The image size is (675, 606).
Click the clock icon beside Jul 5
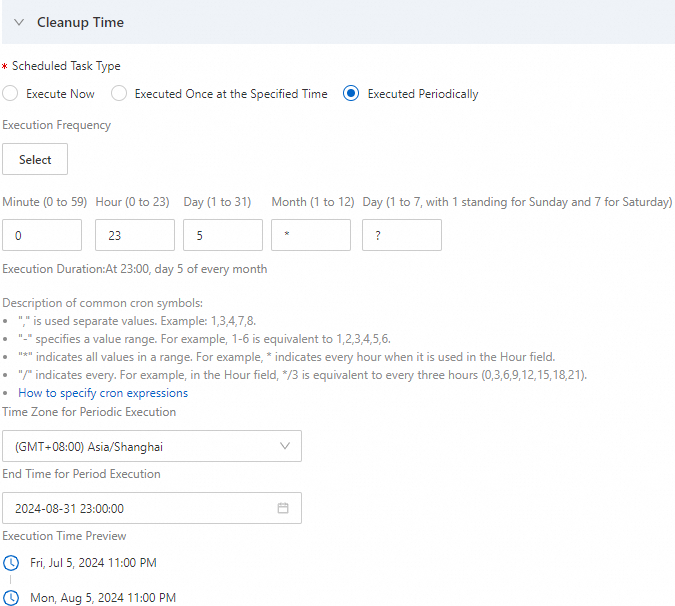(12, 563)
